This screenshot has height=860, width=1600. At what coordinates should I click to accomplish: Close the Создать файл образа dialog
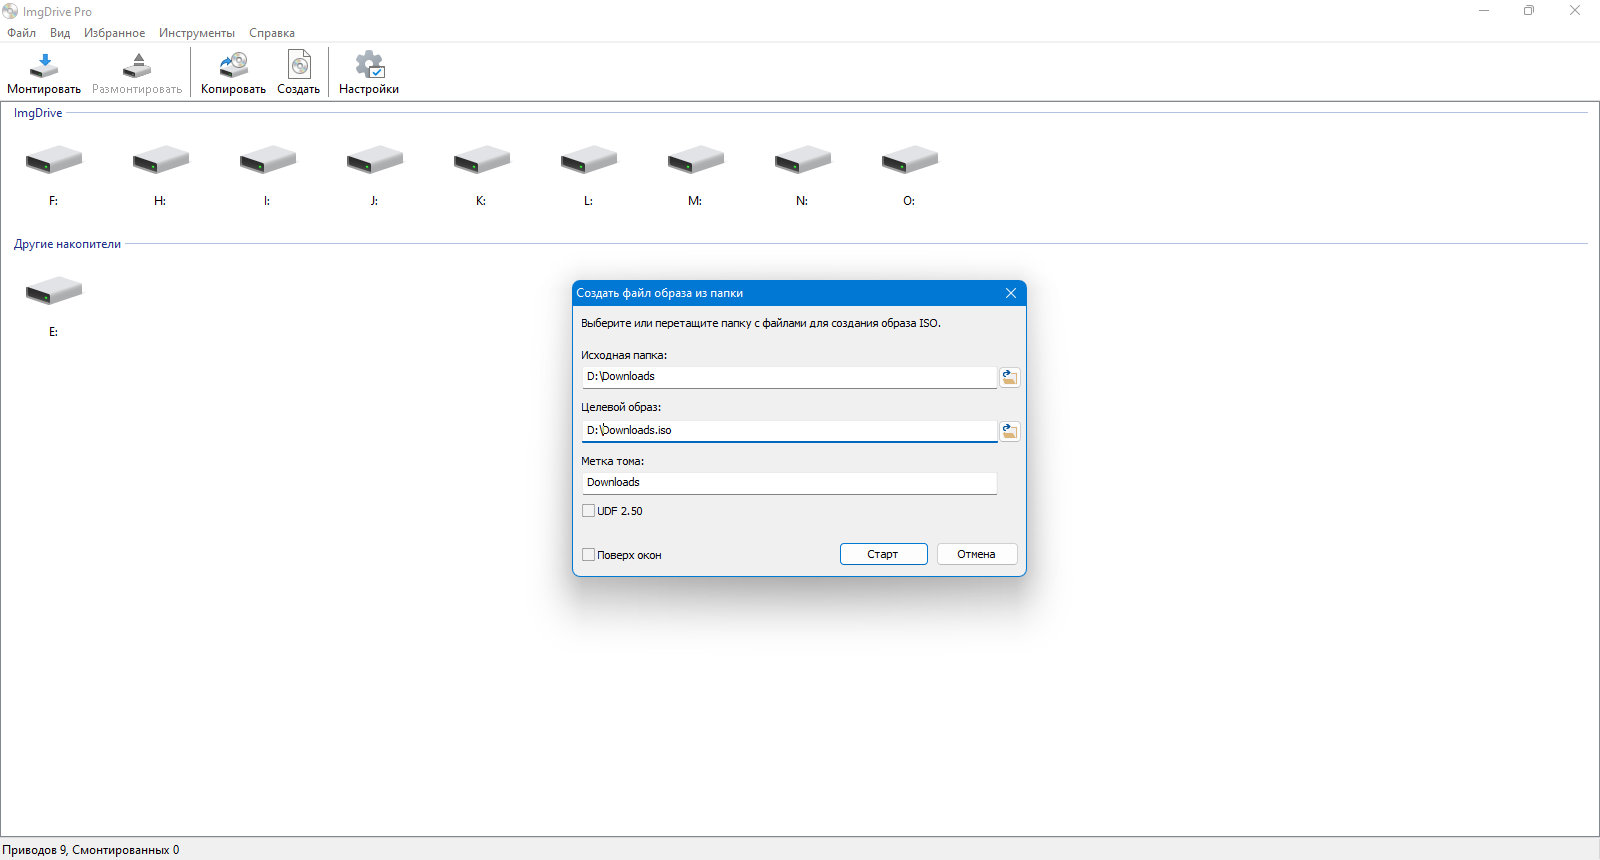[x=1011, y=293]
